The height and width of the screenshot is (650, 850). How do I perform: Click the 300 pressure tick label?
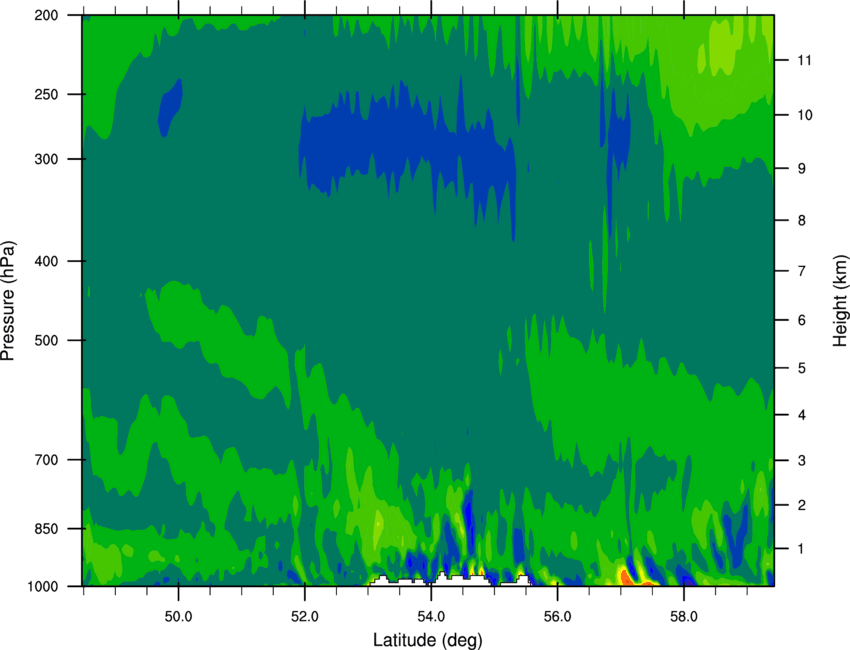click(47, 159)
